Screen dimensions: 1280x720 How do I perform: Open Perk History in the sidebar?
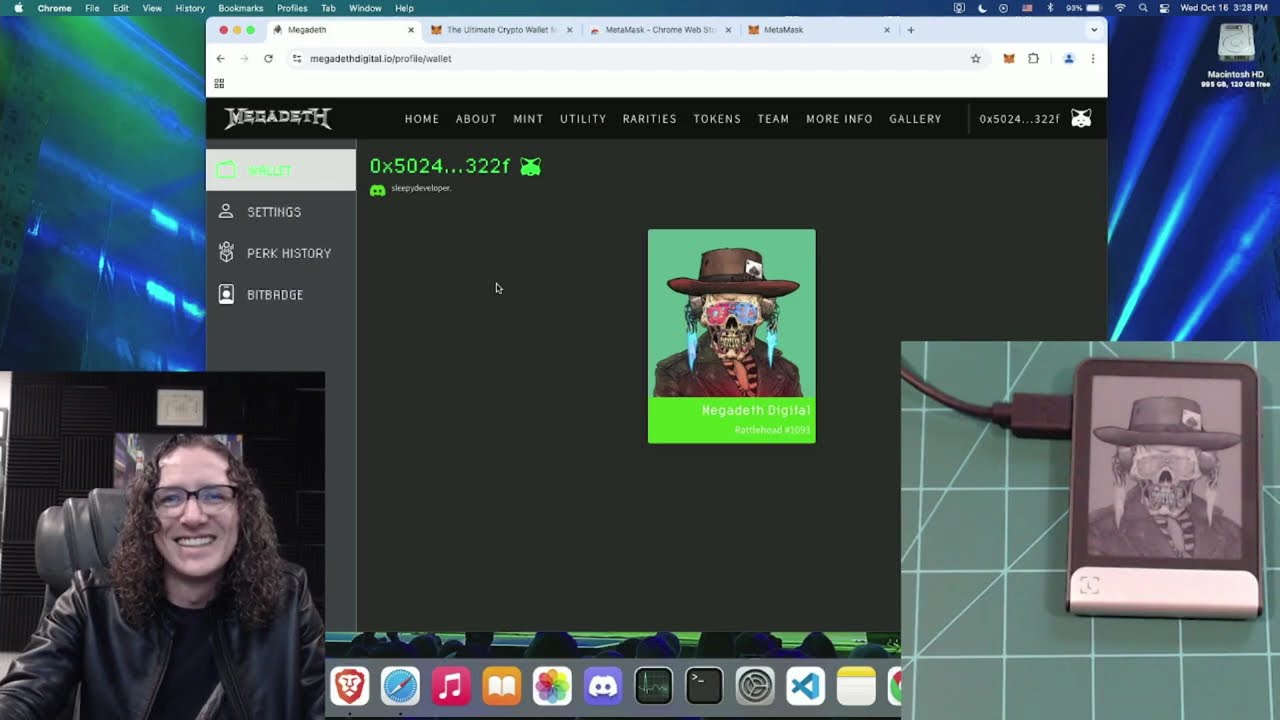tap(281, 253)
